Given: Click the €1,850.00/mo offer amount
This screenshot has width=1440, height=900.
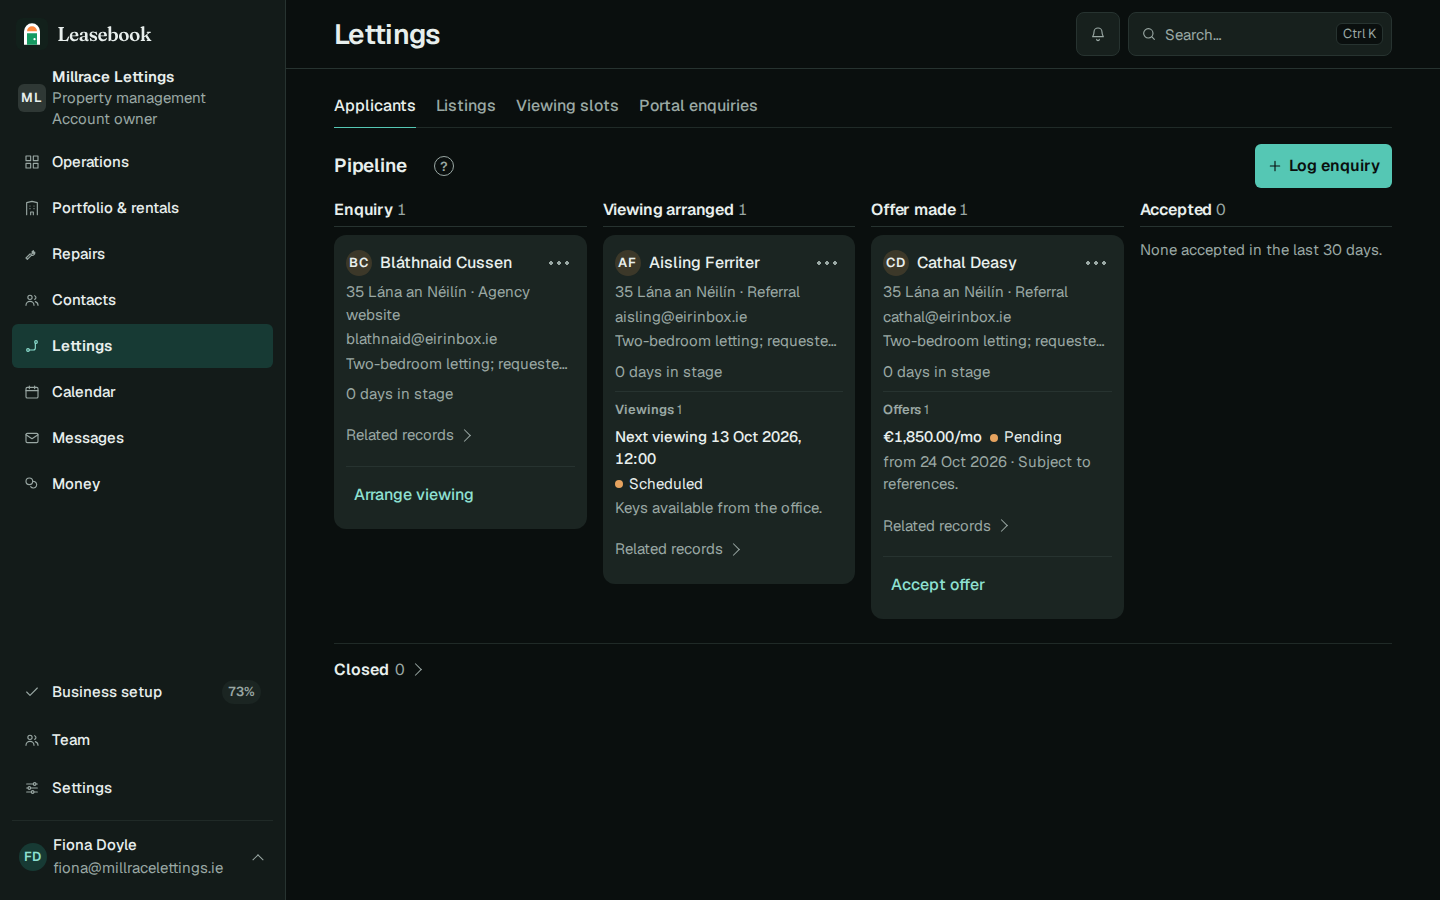Looking at the screenshot, I should pyautogui.click(x=932, y=437).
